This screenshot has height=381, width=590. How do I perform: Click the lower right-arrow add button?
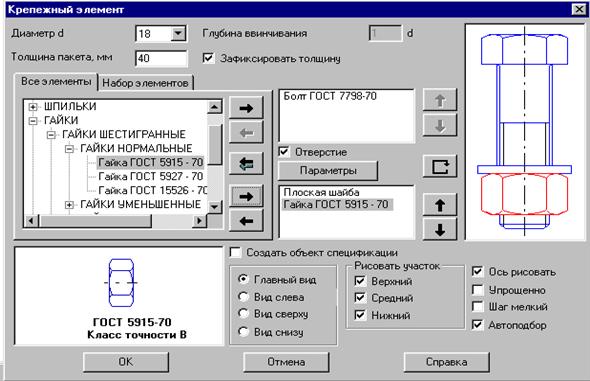[x=246, y=196]
